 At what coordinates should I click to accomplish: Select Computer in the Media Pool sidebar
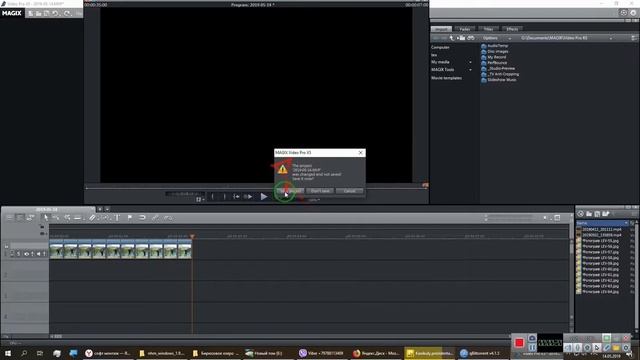(440, 47)
